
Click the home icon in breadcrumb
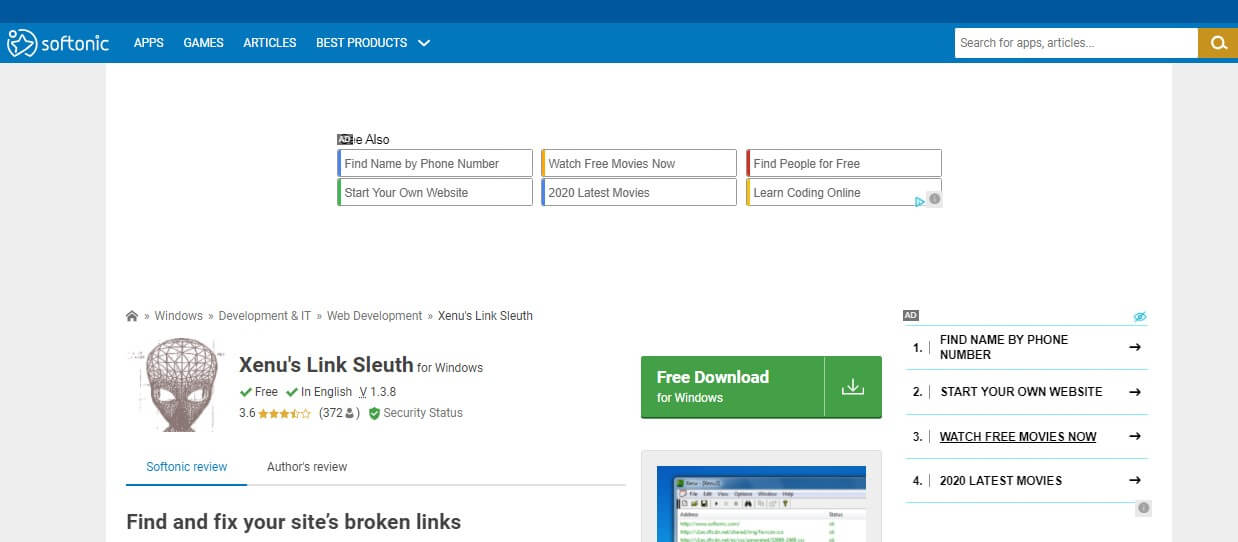point(132,316)
